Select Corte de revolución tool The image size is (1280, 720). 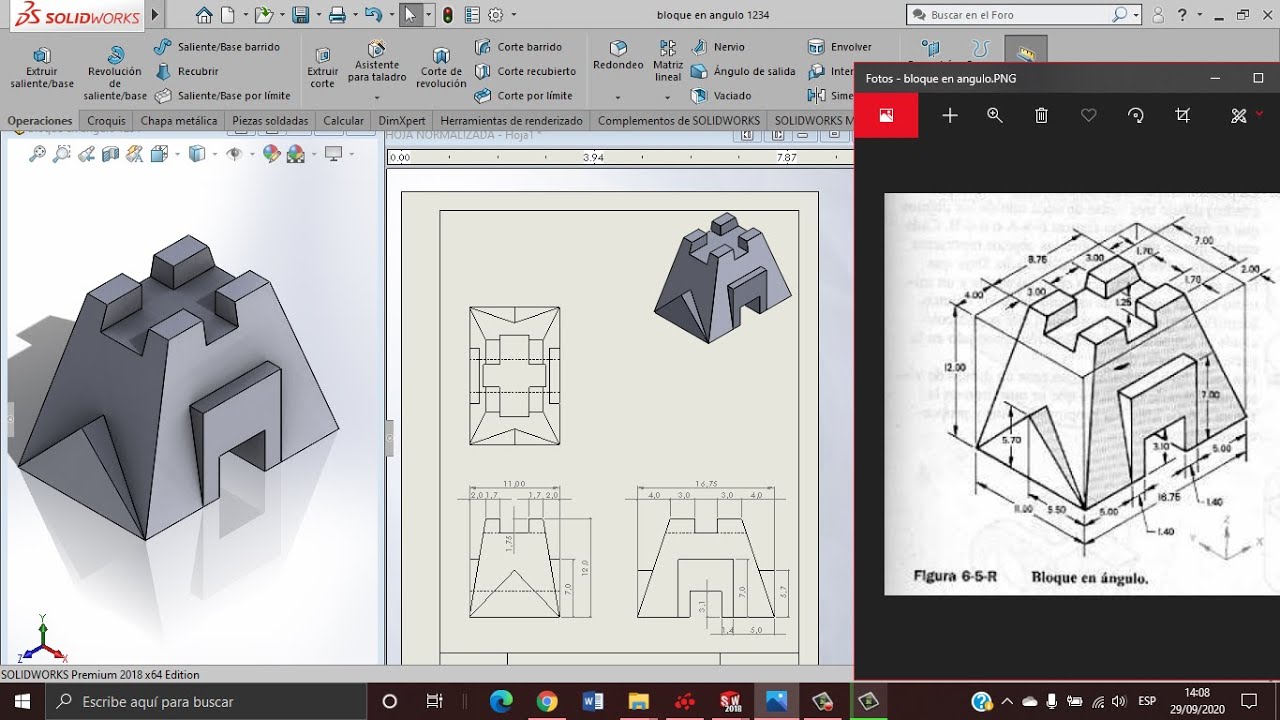pos(441,68)
